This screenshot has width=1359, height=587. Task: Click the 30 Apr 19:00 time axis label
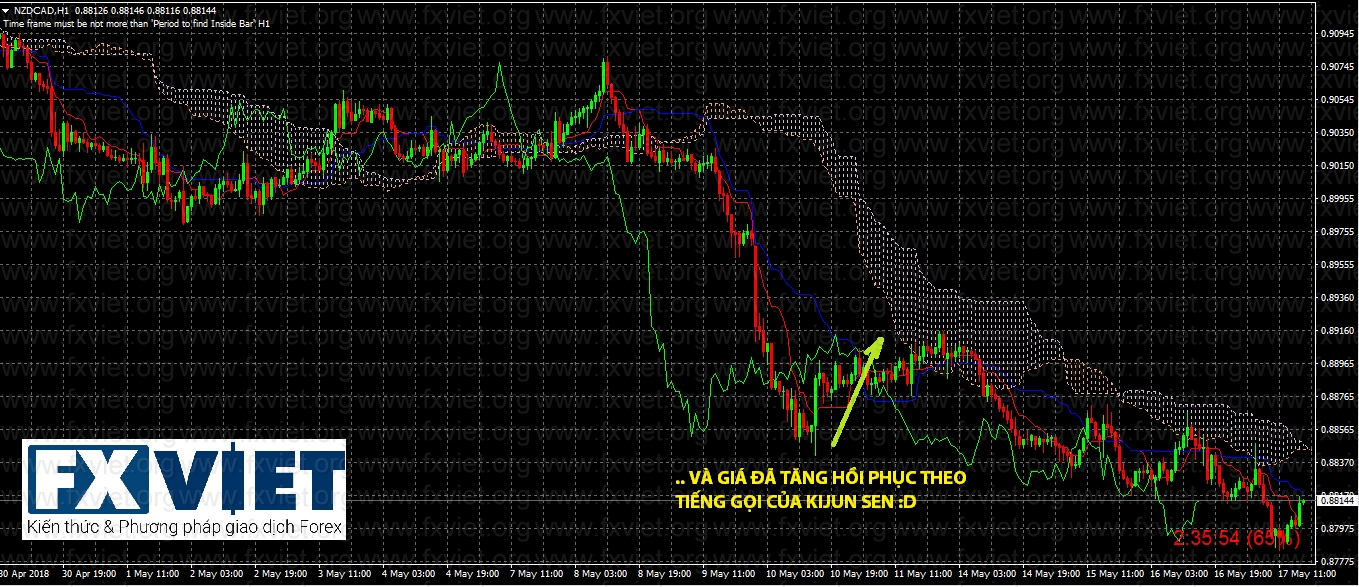point(87,576)
